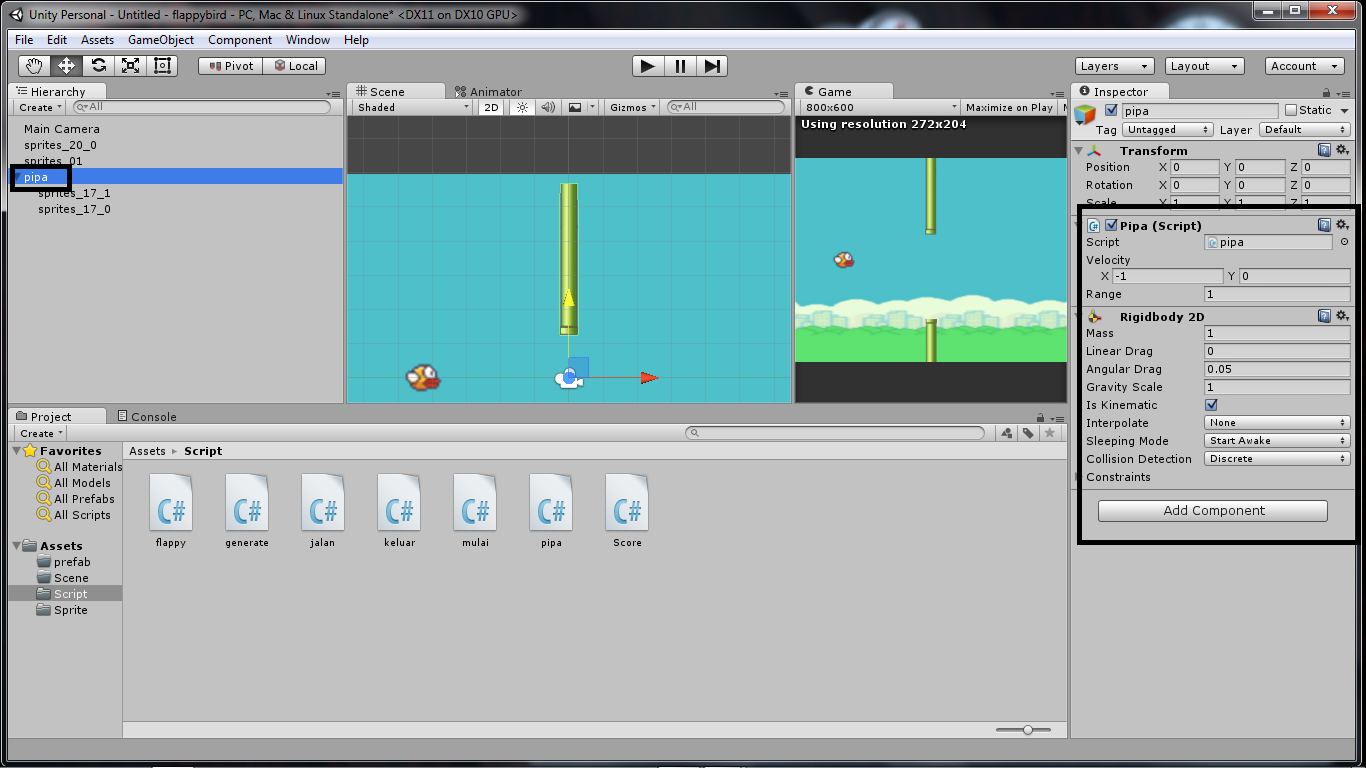Toggle Maximize on Play
Screen dimensions: 1366x768
point(1009,107)
